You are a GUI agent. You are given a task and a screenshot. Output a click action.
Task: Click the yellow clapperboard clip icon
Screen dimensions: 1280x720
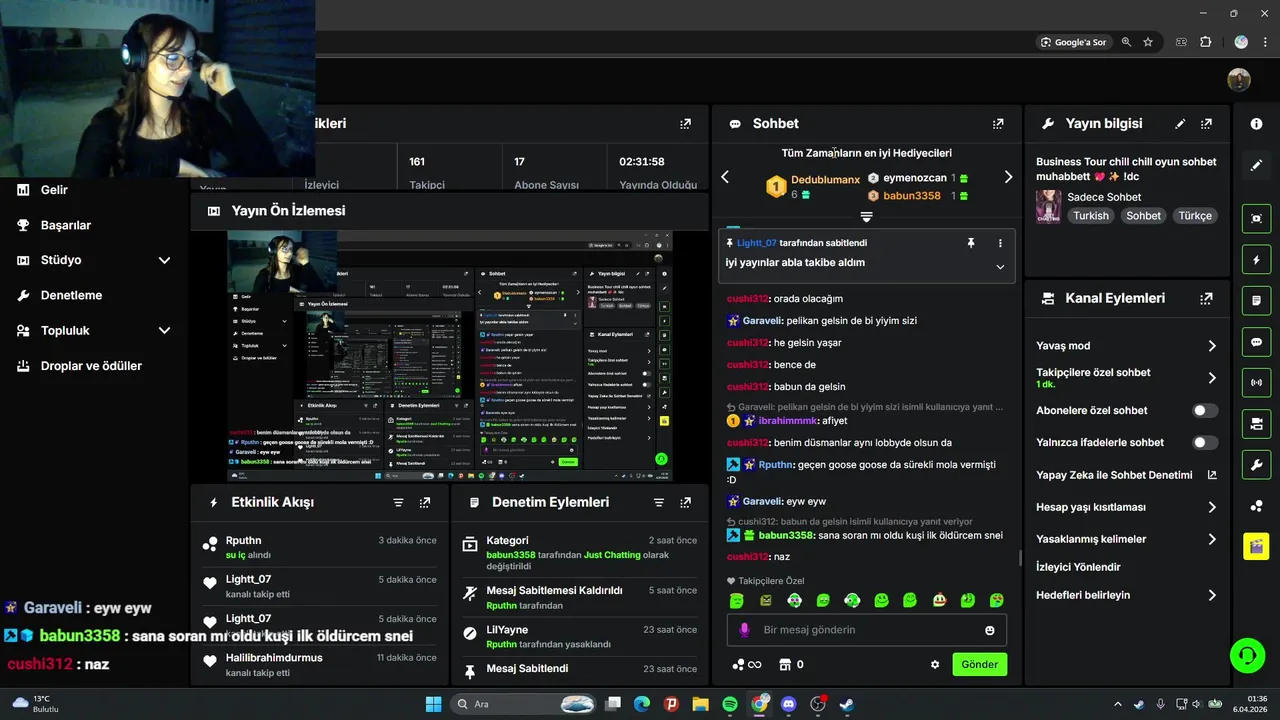(1256, 546)
